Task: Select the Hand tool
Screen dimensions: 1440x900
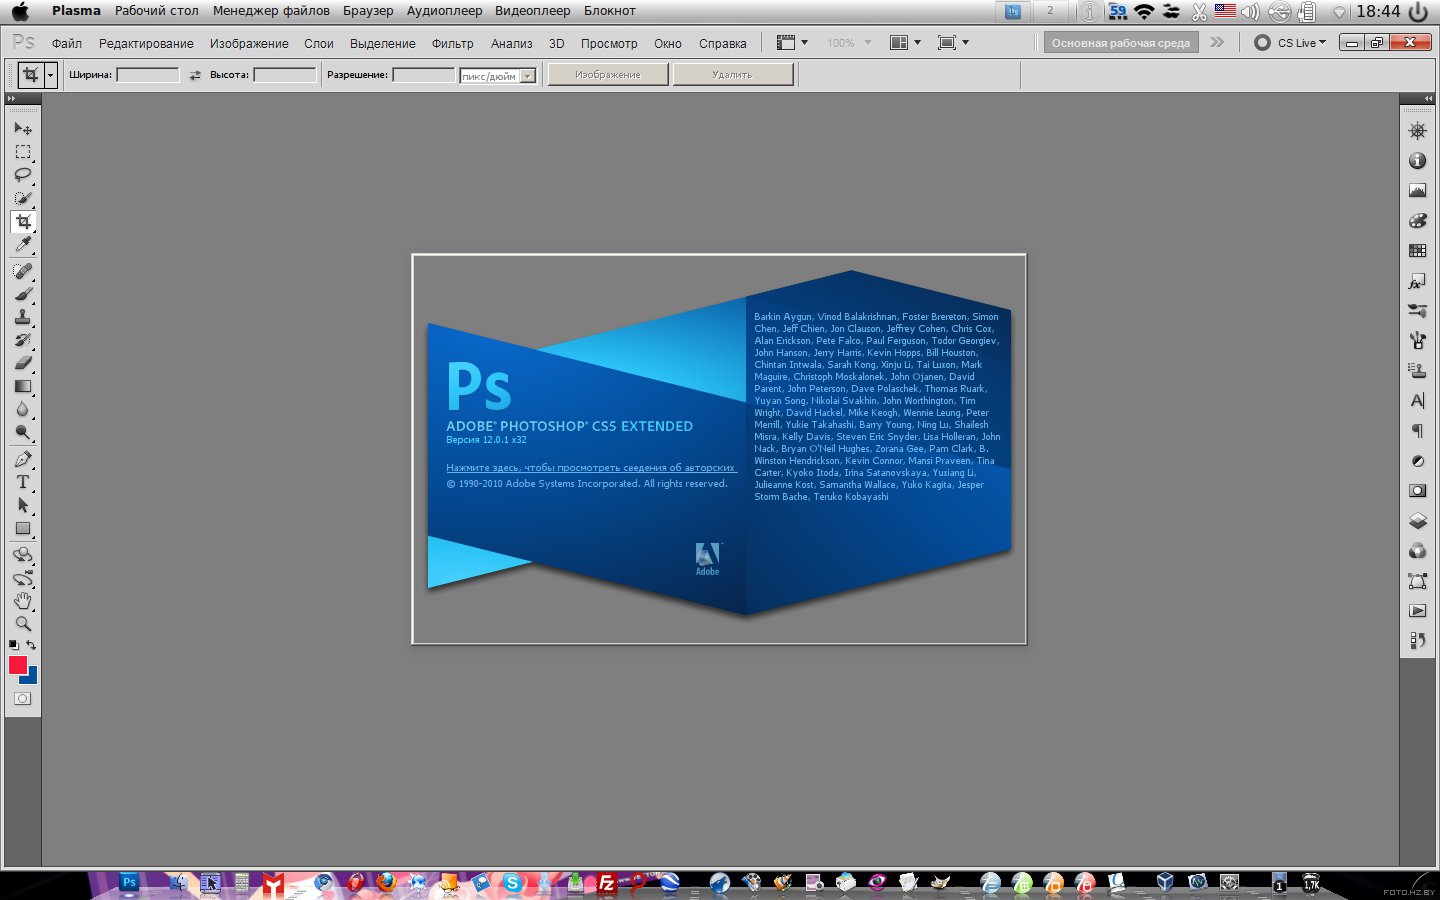Action: pyautogui.click(x=23, y=601)
